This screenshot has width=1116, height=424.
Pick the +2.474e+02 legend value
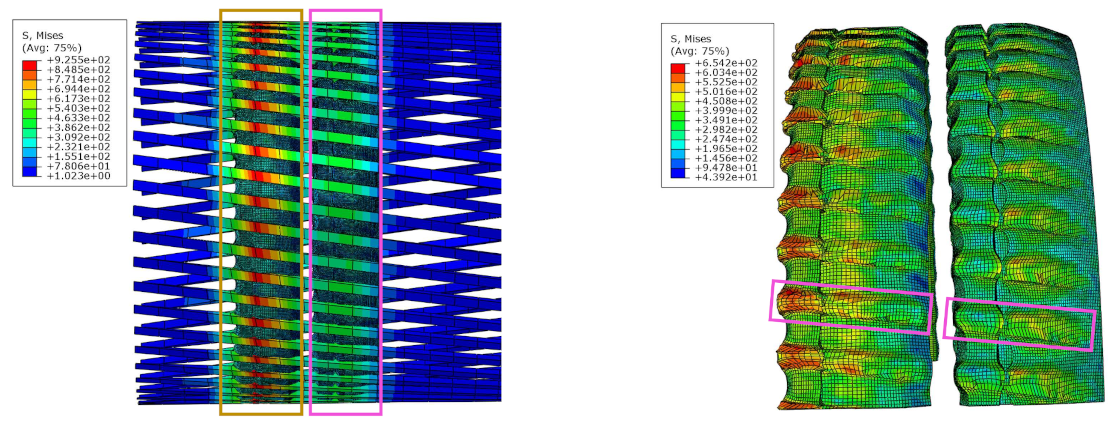[x=725, y=139]
